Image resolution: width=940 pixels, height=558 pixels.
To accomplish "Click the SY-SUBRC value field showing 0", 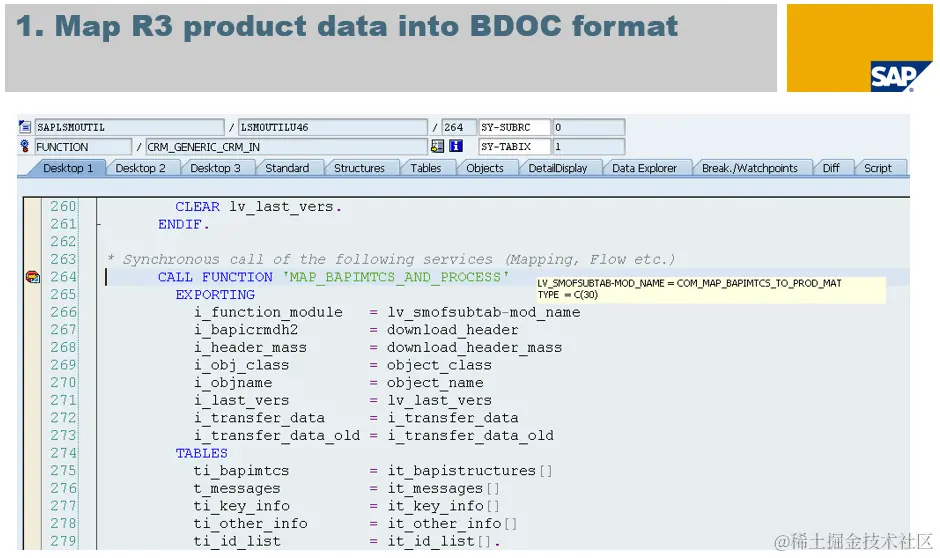I will click(x=588, y=127).
